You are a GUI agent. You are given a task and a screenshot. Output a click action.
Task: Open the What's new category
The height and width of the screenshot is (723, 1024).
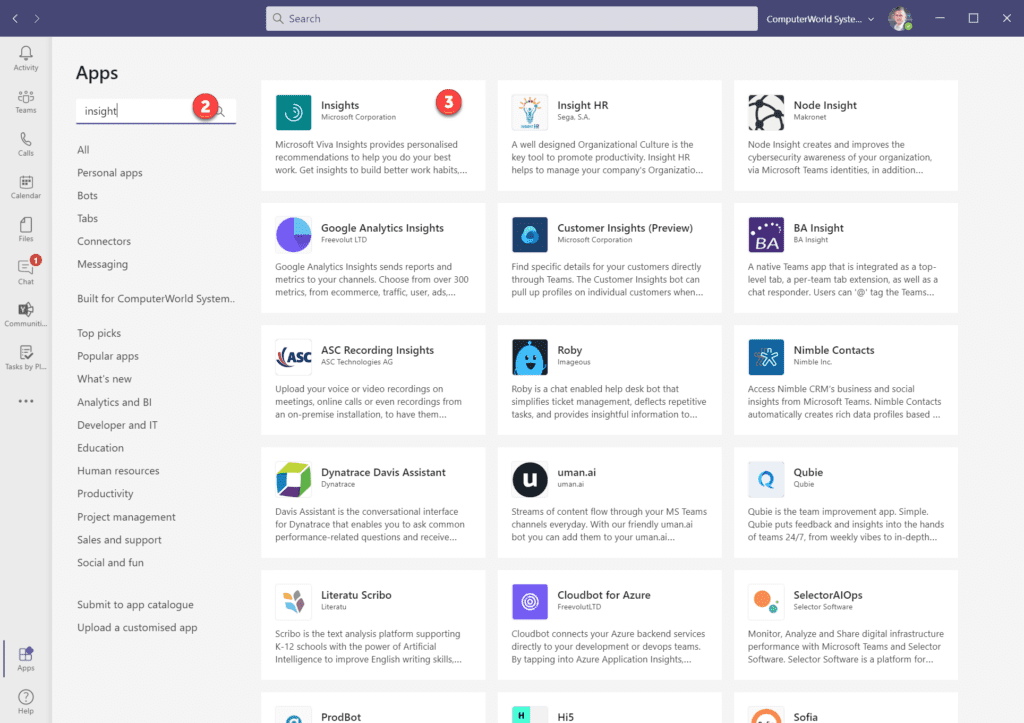click(104, 379)
